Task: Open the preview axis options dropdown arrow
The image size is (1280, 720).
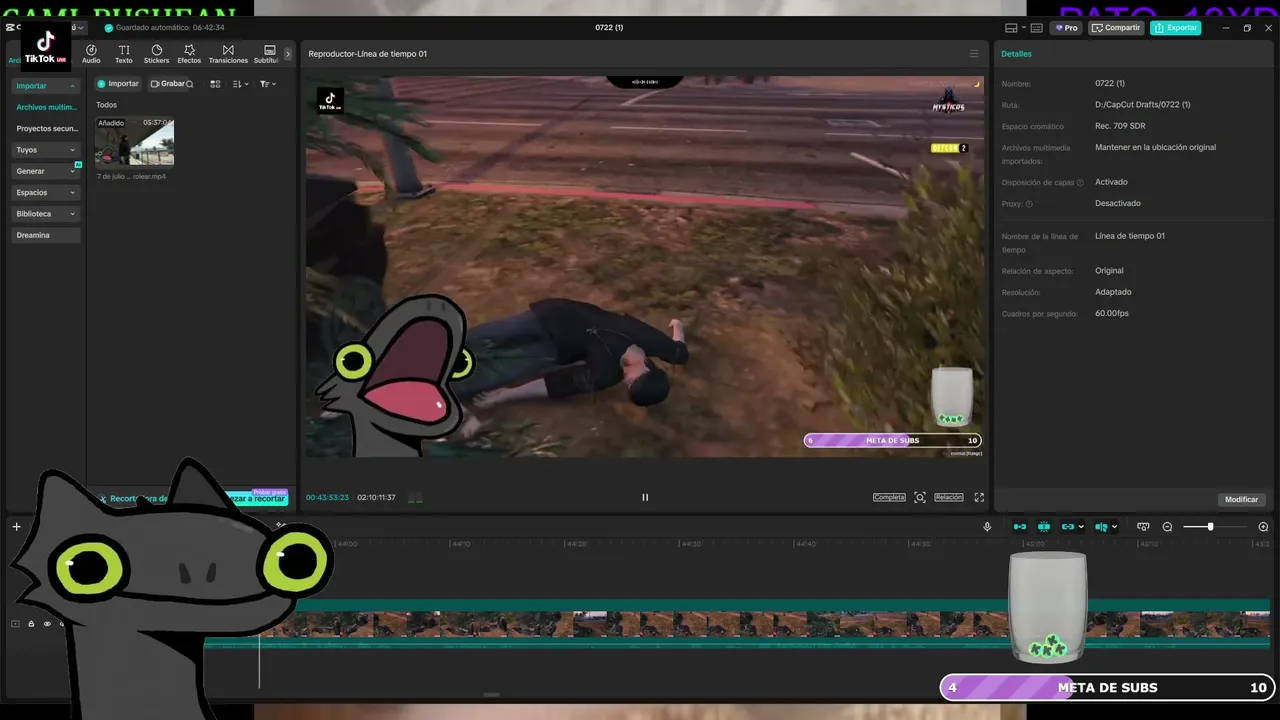Action: (x=1114, y=527)
